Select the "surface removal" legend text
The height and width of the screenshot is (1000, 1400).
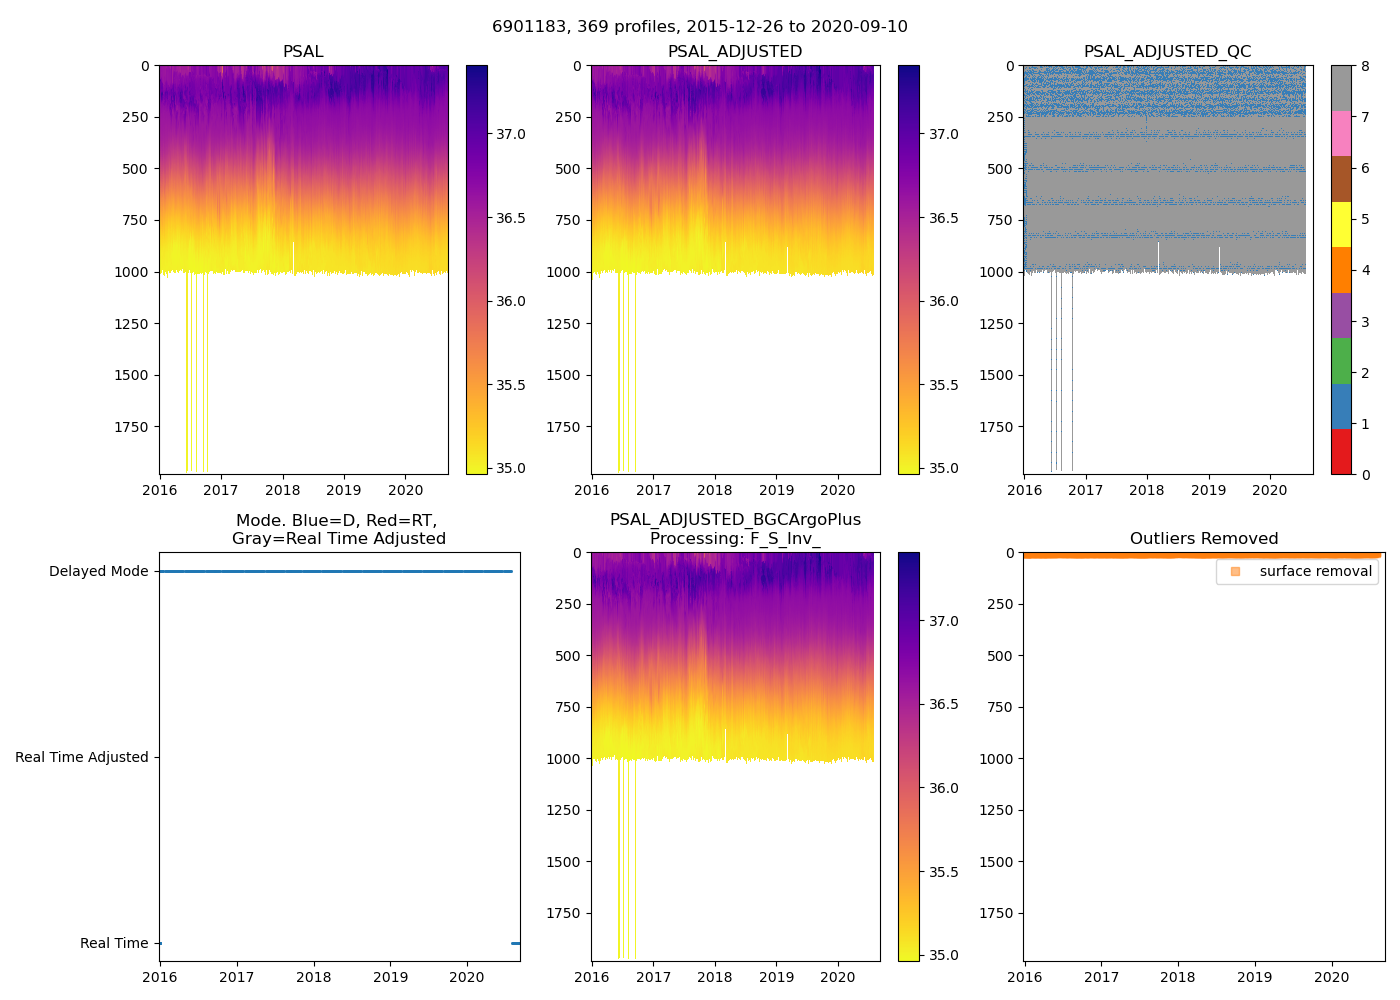(1315, 571)
